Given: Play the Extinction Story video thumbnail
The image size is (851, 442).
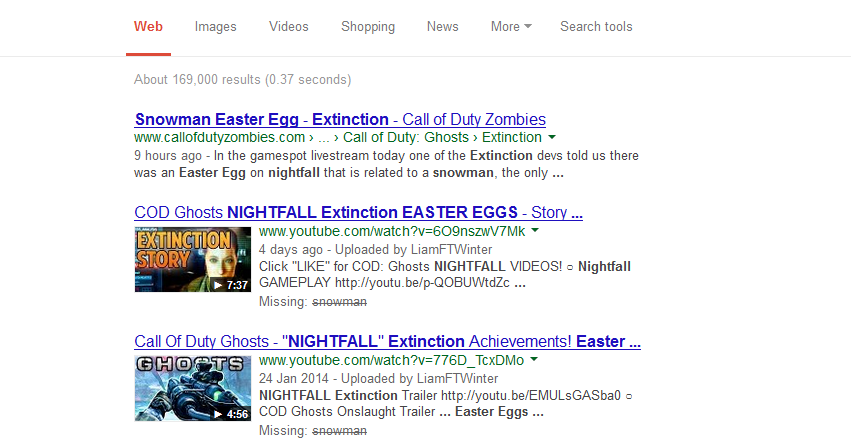Looking at the screenshot, I should tap(193, 260).
